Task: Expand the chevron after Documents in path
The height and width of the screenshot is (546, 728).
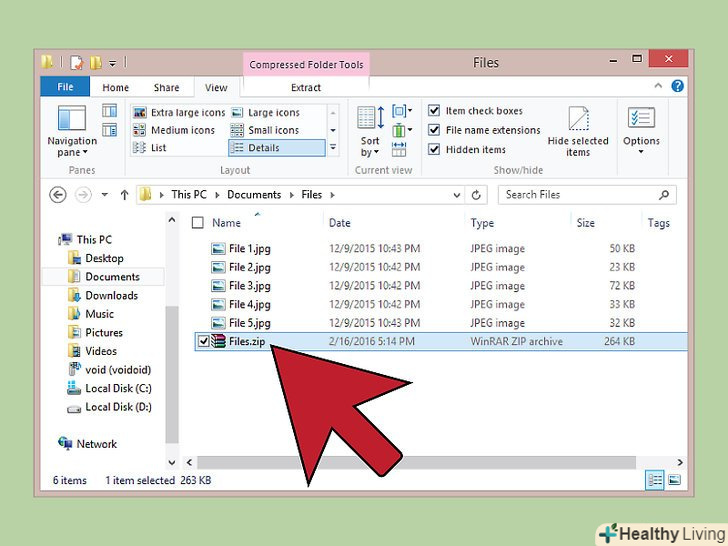Action: click(x=292, y=195)
